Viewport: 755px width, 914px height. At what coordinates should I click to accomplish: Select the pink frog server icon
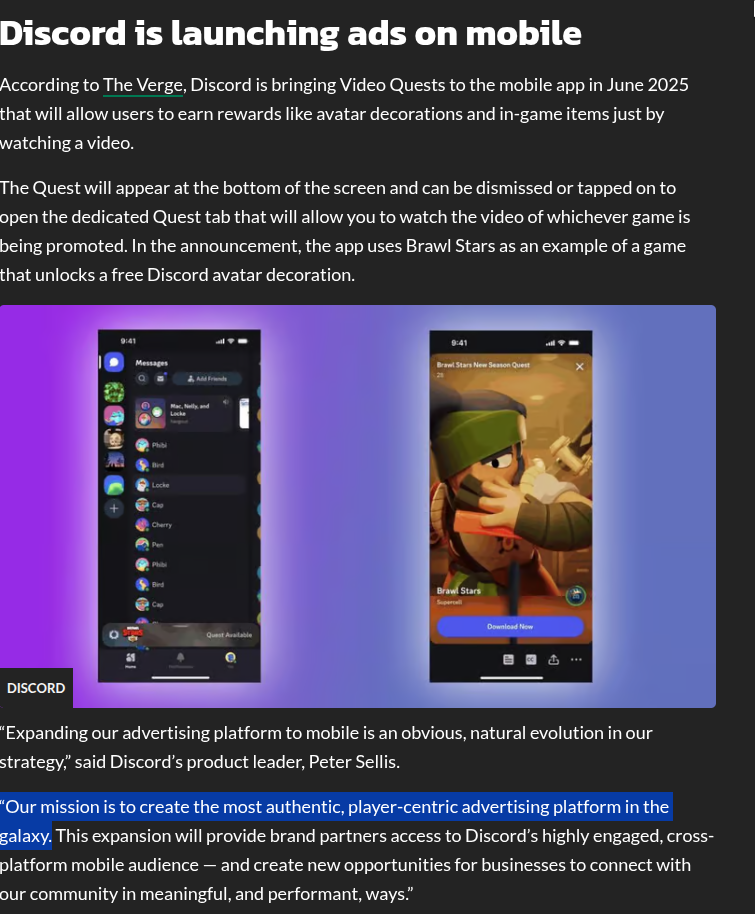114,415
